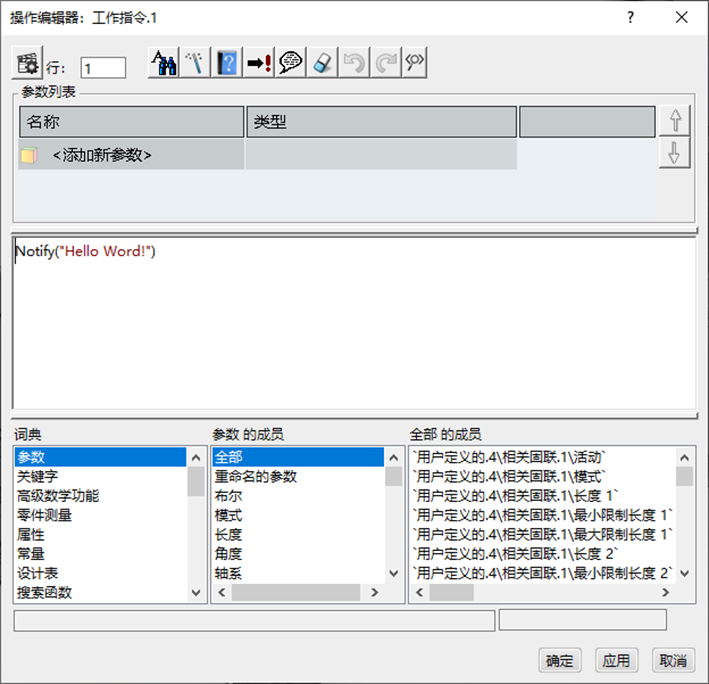Select 高级数学功能 in the dictionary

(x=100, y=496)
